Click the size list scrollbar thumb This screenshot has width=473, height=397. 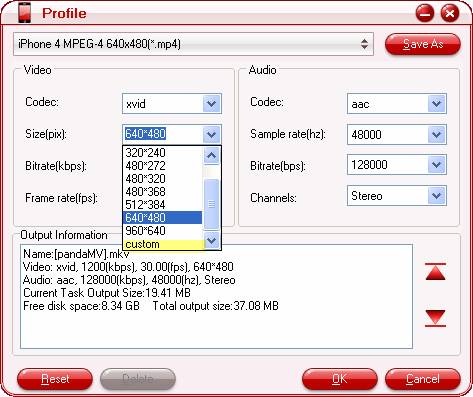[x=211, y=204]
